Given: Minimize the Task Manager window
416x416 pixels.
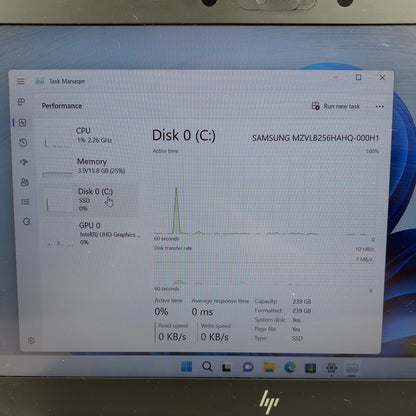Looking at the screenshot, I should pyautogui.click(x=335, y=77).
